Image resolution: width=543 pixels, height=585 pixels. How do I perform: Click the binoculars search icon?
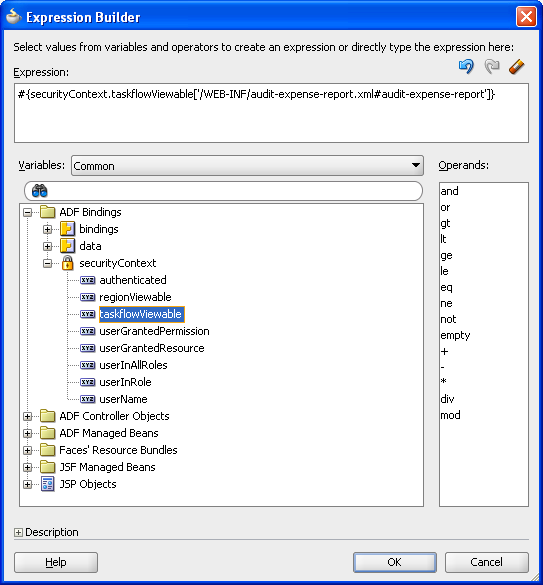(40, 191)
